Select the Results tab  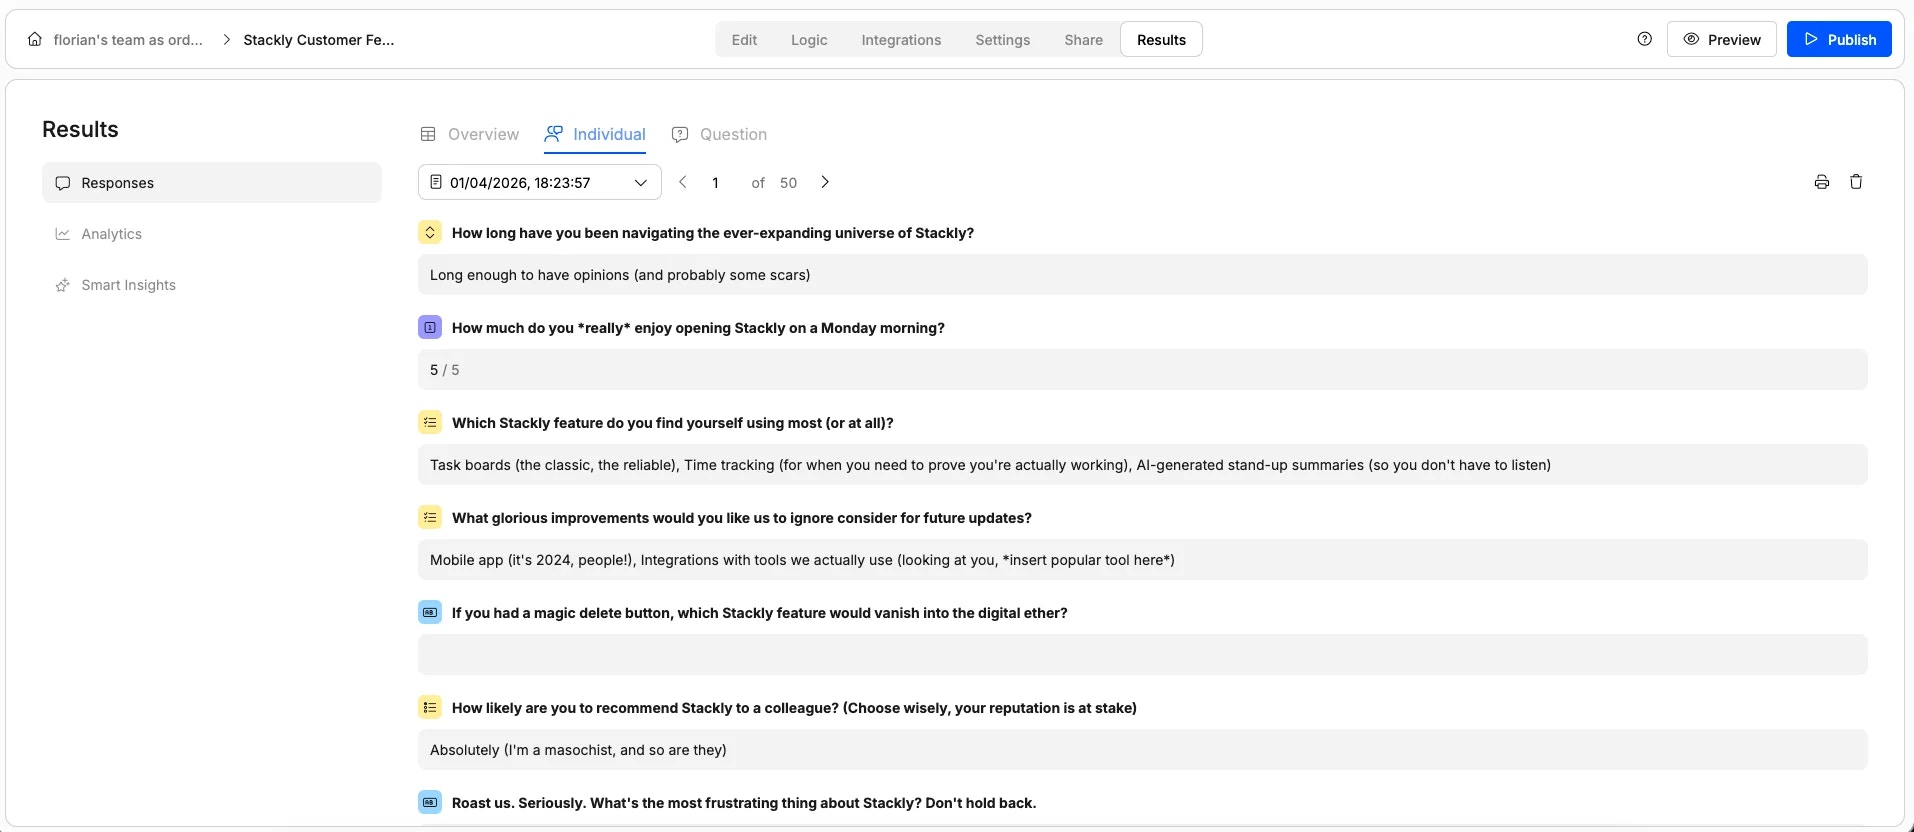tap(1161, 40)
